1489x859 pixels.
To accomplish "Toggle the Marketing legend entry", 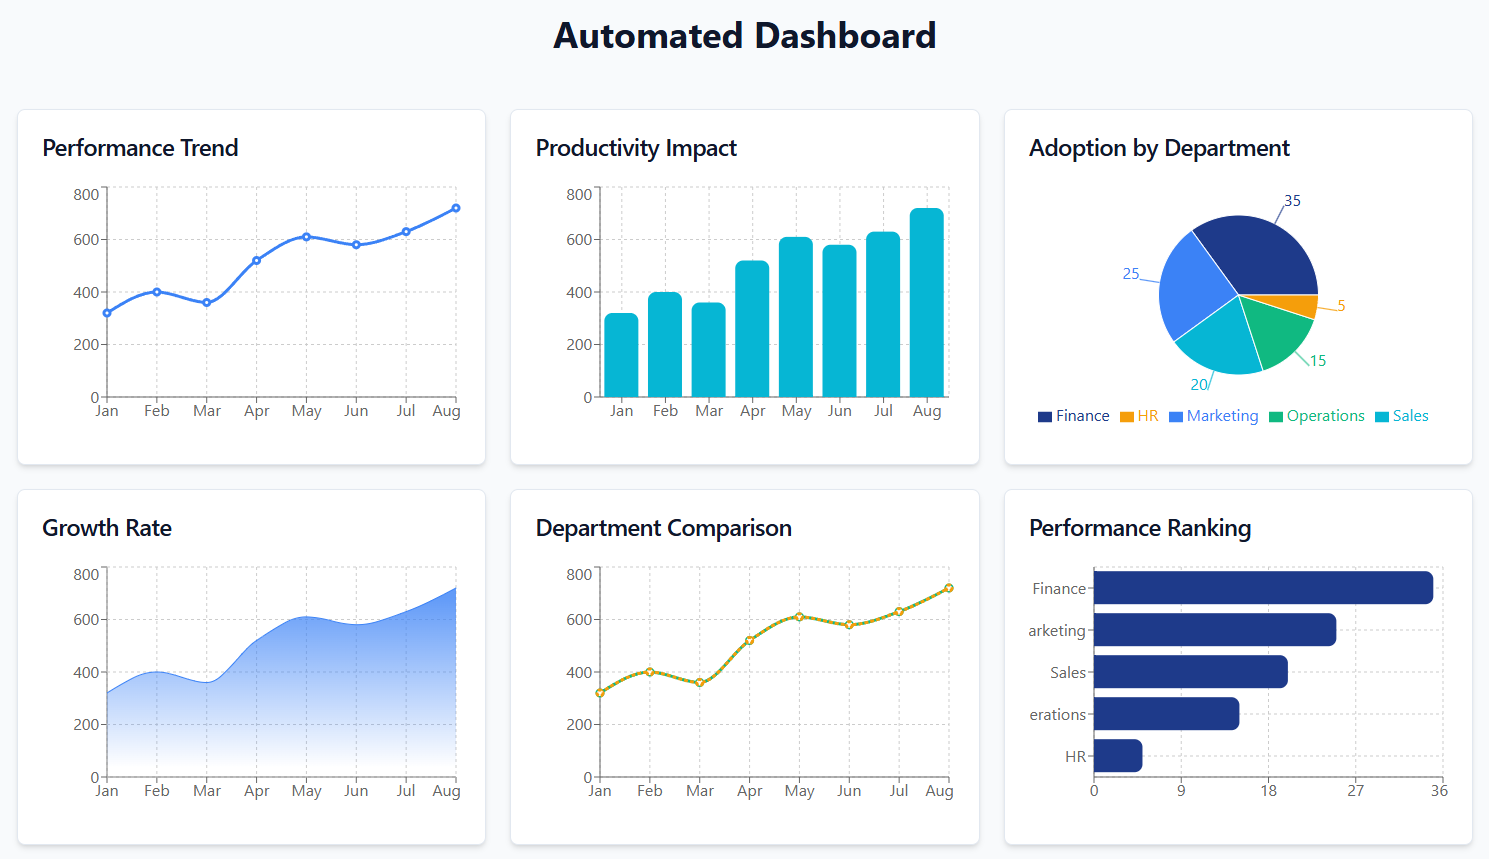I will click(x=1213, y=416).
